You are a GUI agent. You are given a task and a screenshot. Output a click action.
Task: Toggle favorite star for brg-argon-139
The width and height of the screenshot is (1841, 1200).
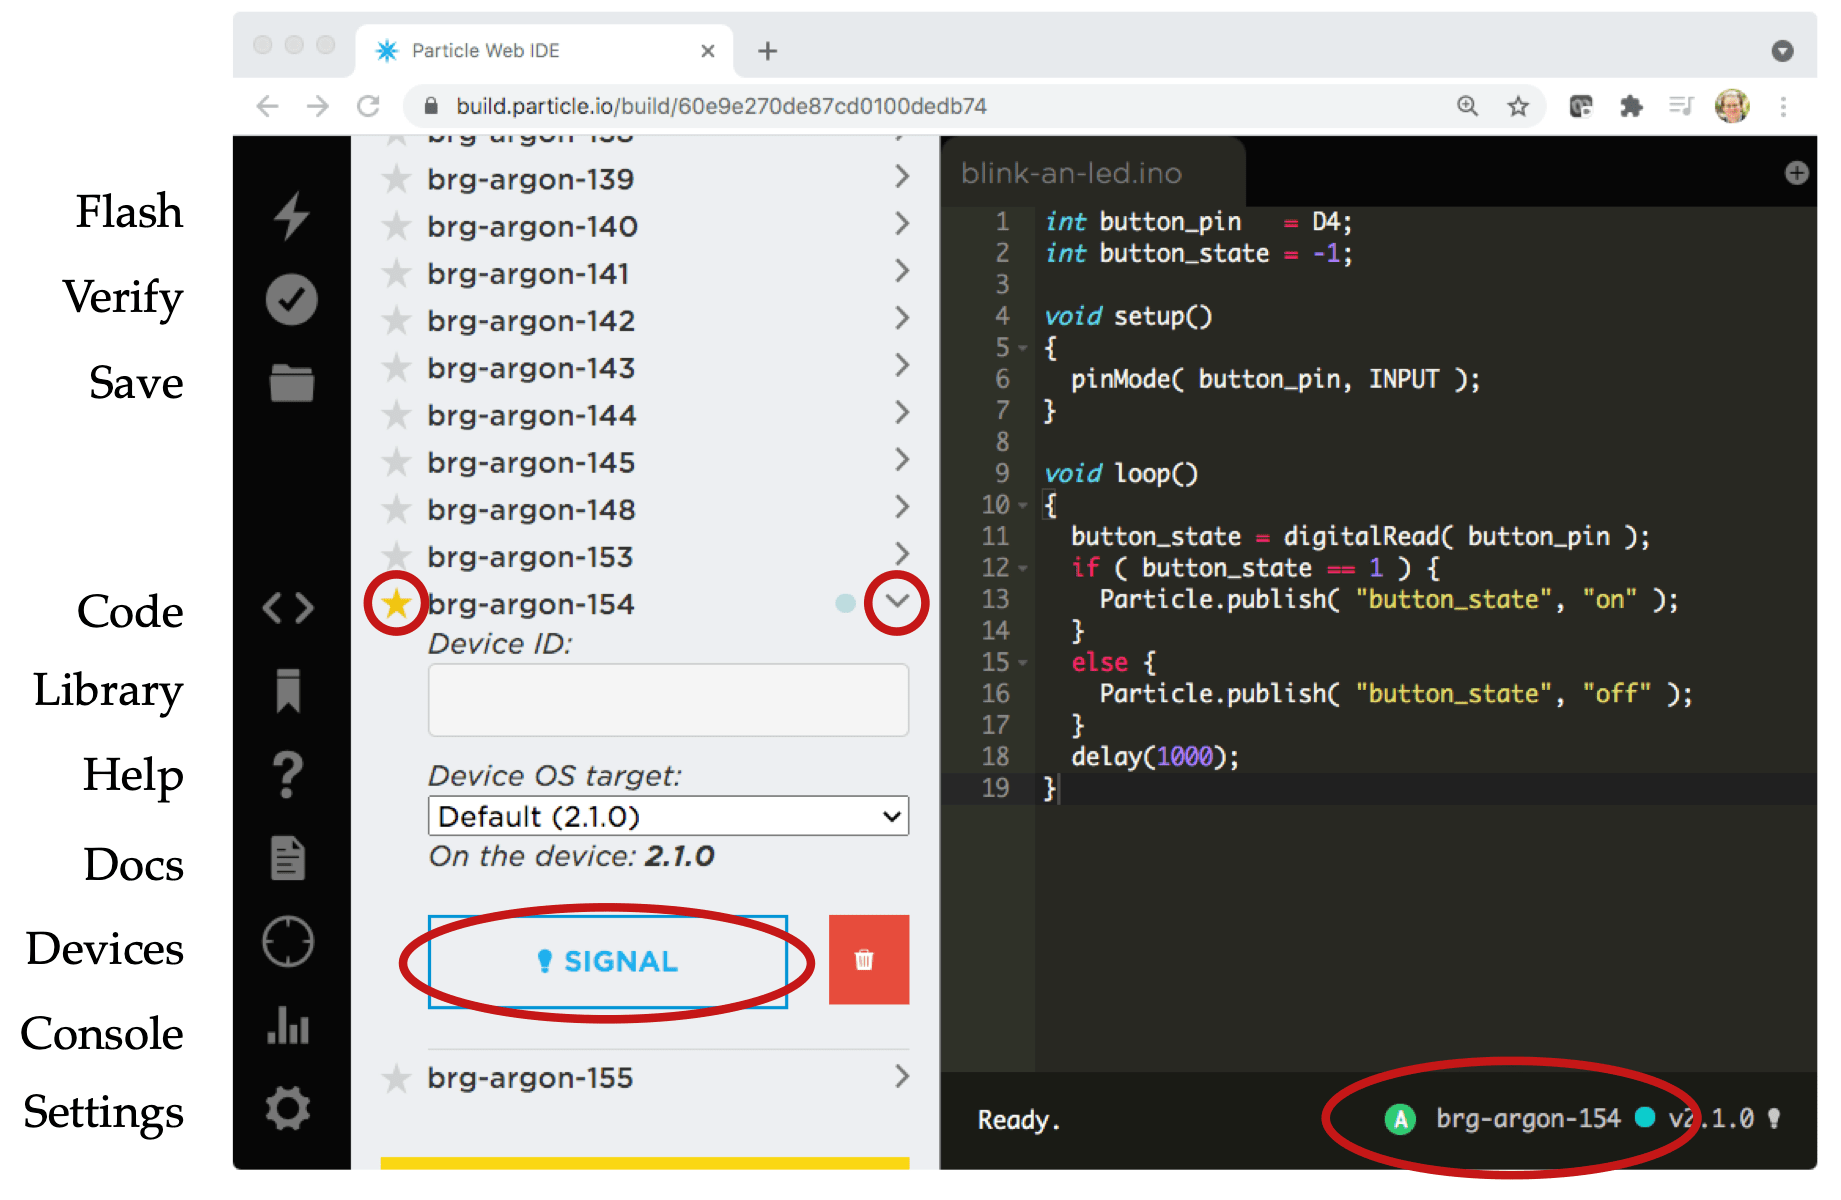point(397,178)
